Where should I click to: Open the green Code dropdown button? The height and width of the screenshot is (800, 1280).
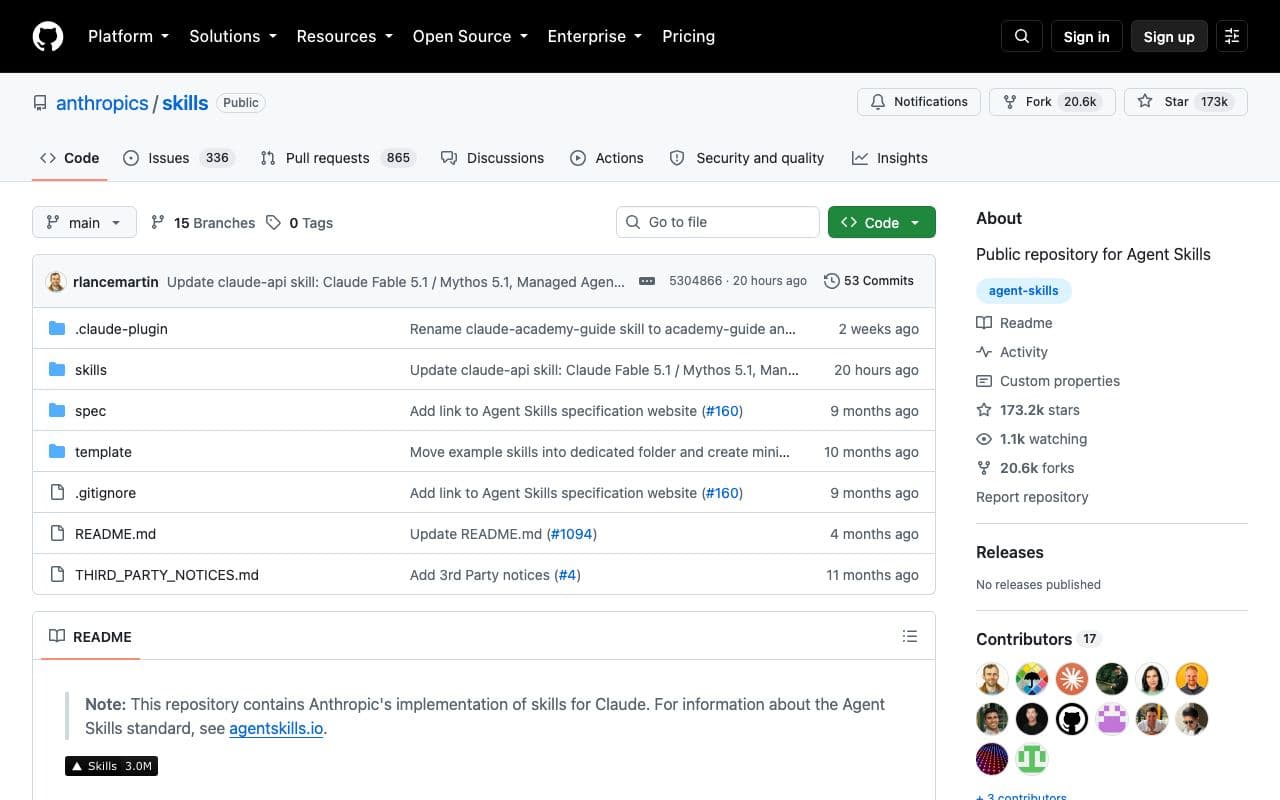click(x=882, y=222)
